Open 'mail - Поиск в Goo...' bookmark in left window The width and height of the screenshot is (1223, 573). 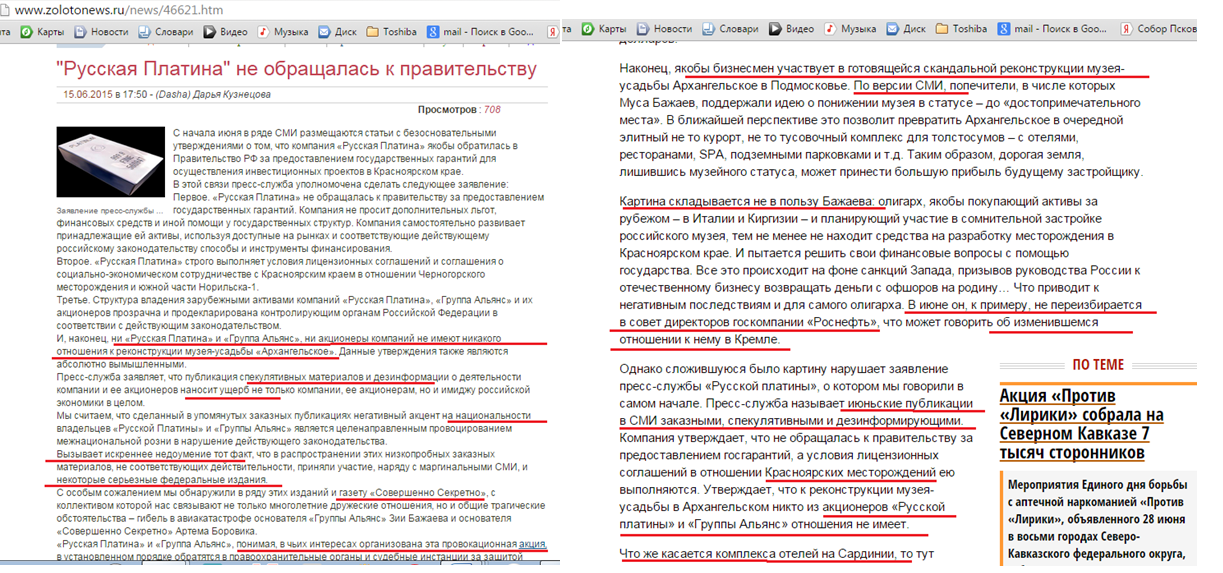click(x=482, y=32)
